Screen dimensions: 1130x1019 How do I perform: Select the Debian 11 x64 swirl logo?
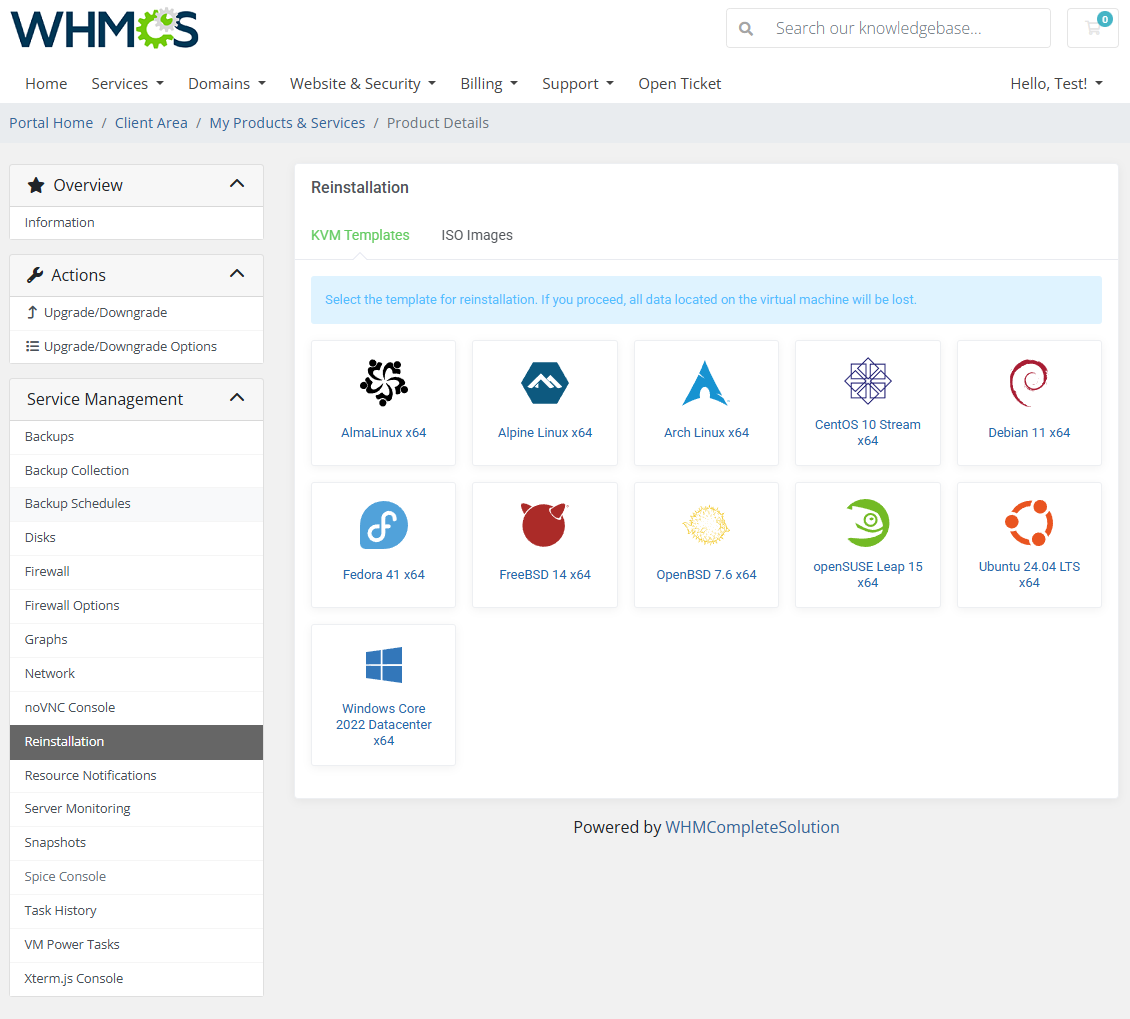[x=1028, y=383]
